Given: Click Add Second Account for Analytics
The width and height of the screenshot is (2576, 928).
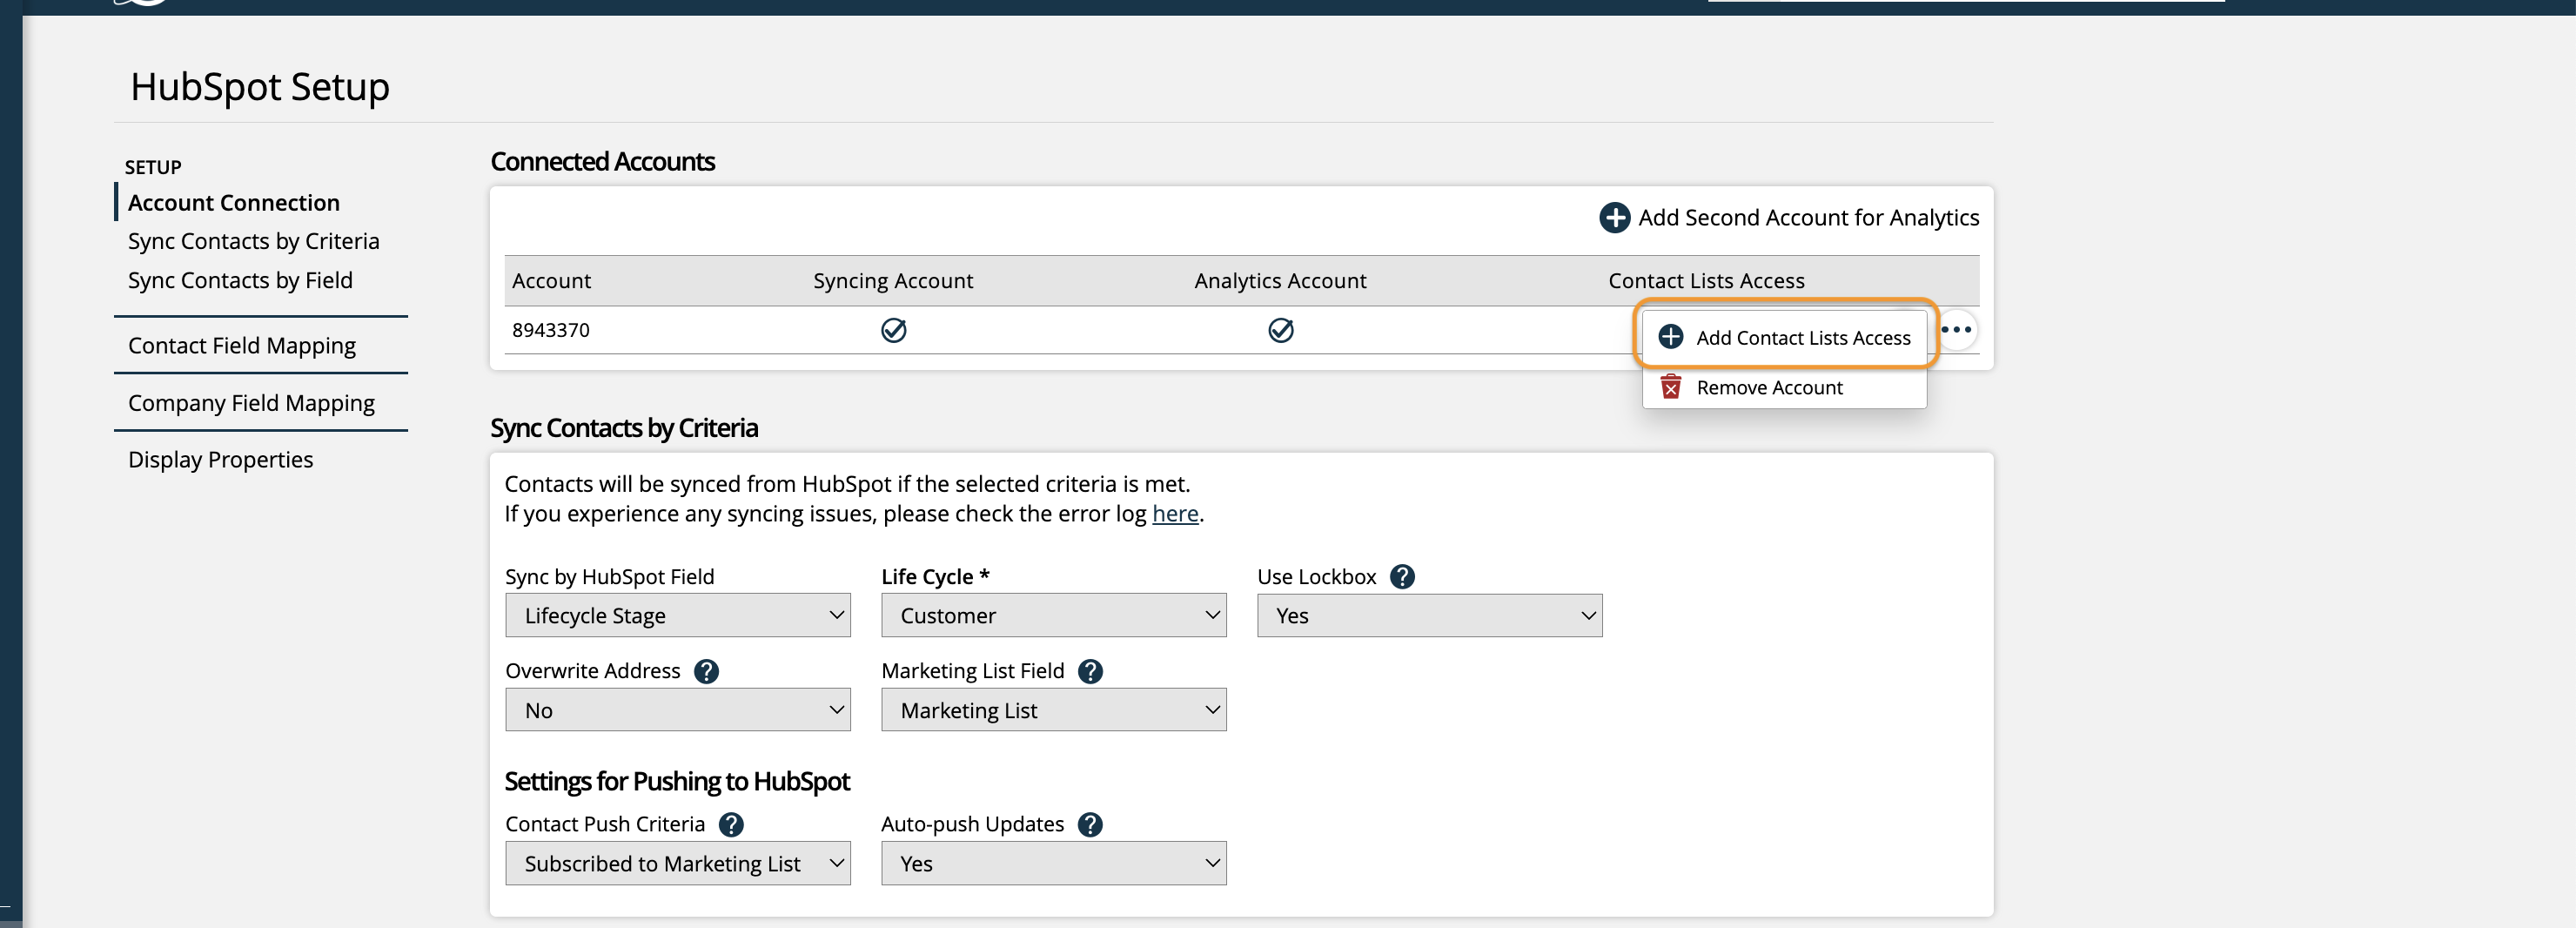Looking at the screenshot, I should tap(1789, 217).
